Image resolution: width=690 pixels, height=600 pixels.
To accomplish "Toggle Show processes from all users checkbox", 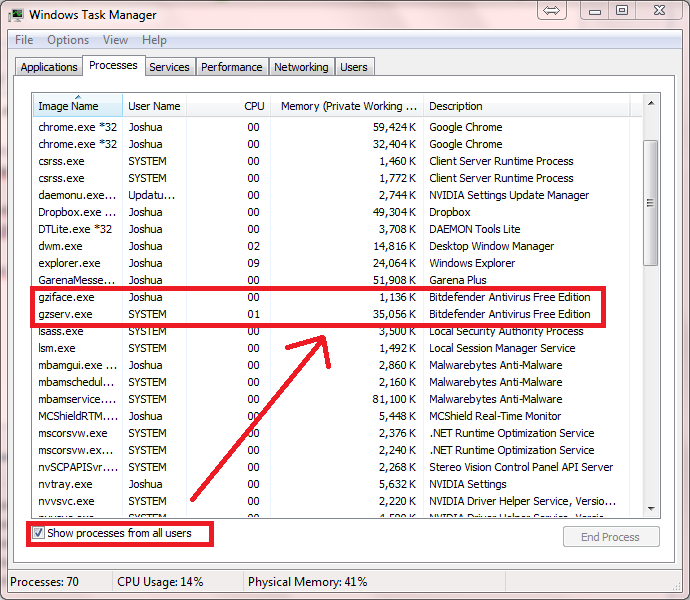I will pos(38,533).
